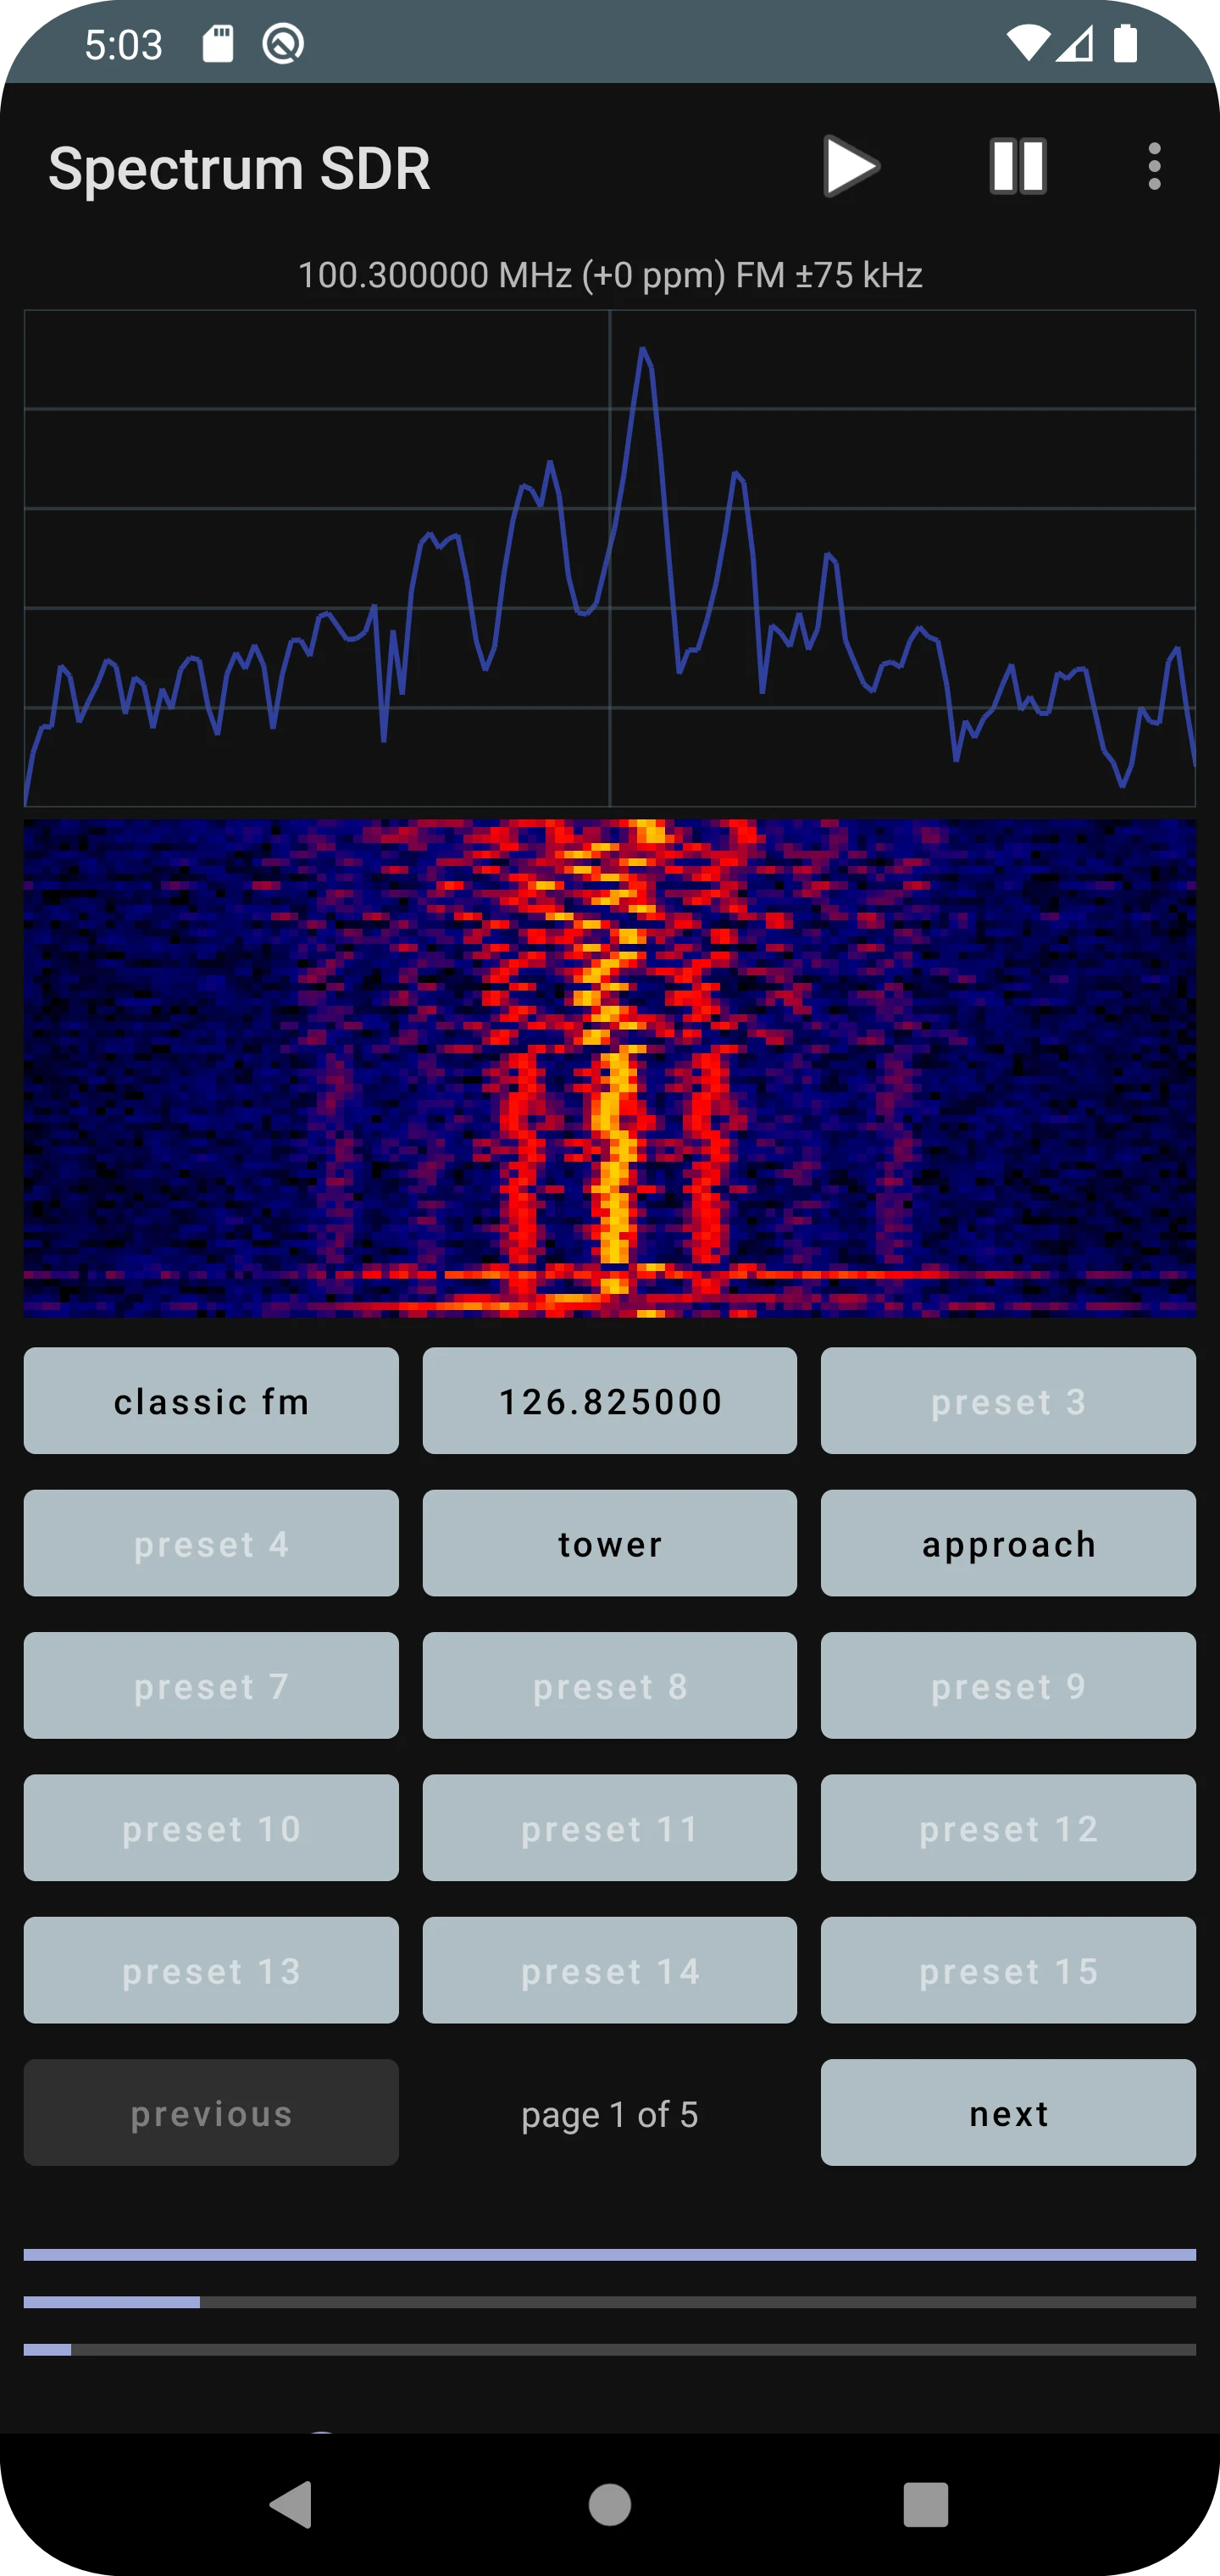Adjust the middle slider bar
Viewport: 1220px width, 2576px height.
tap(610, 2302)
